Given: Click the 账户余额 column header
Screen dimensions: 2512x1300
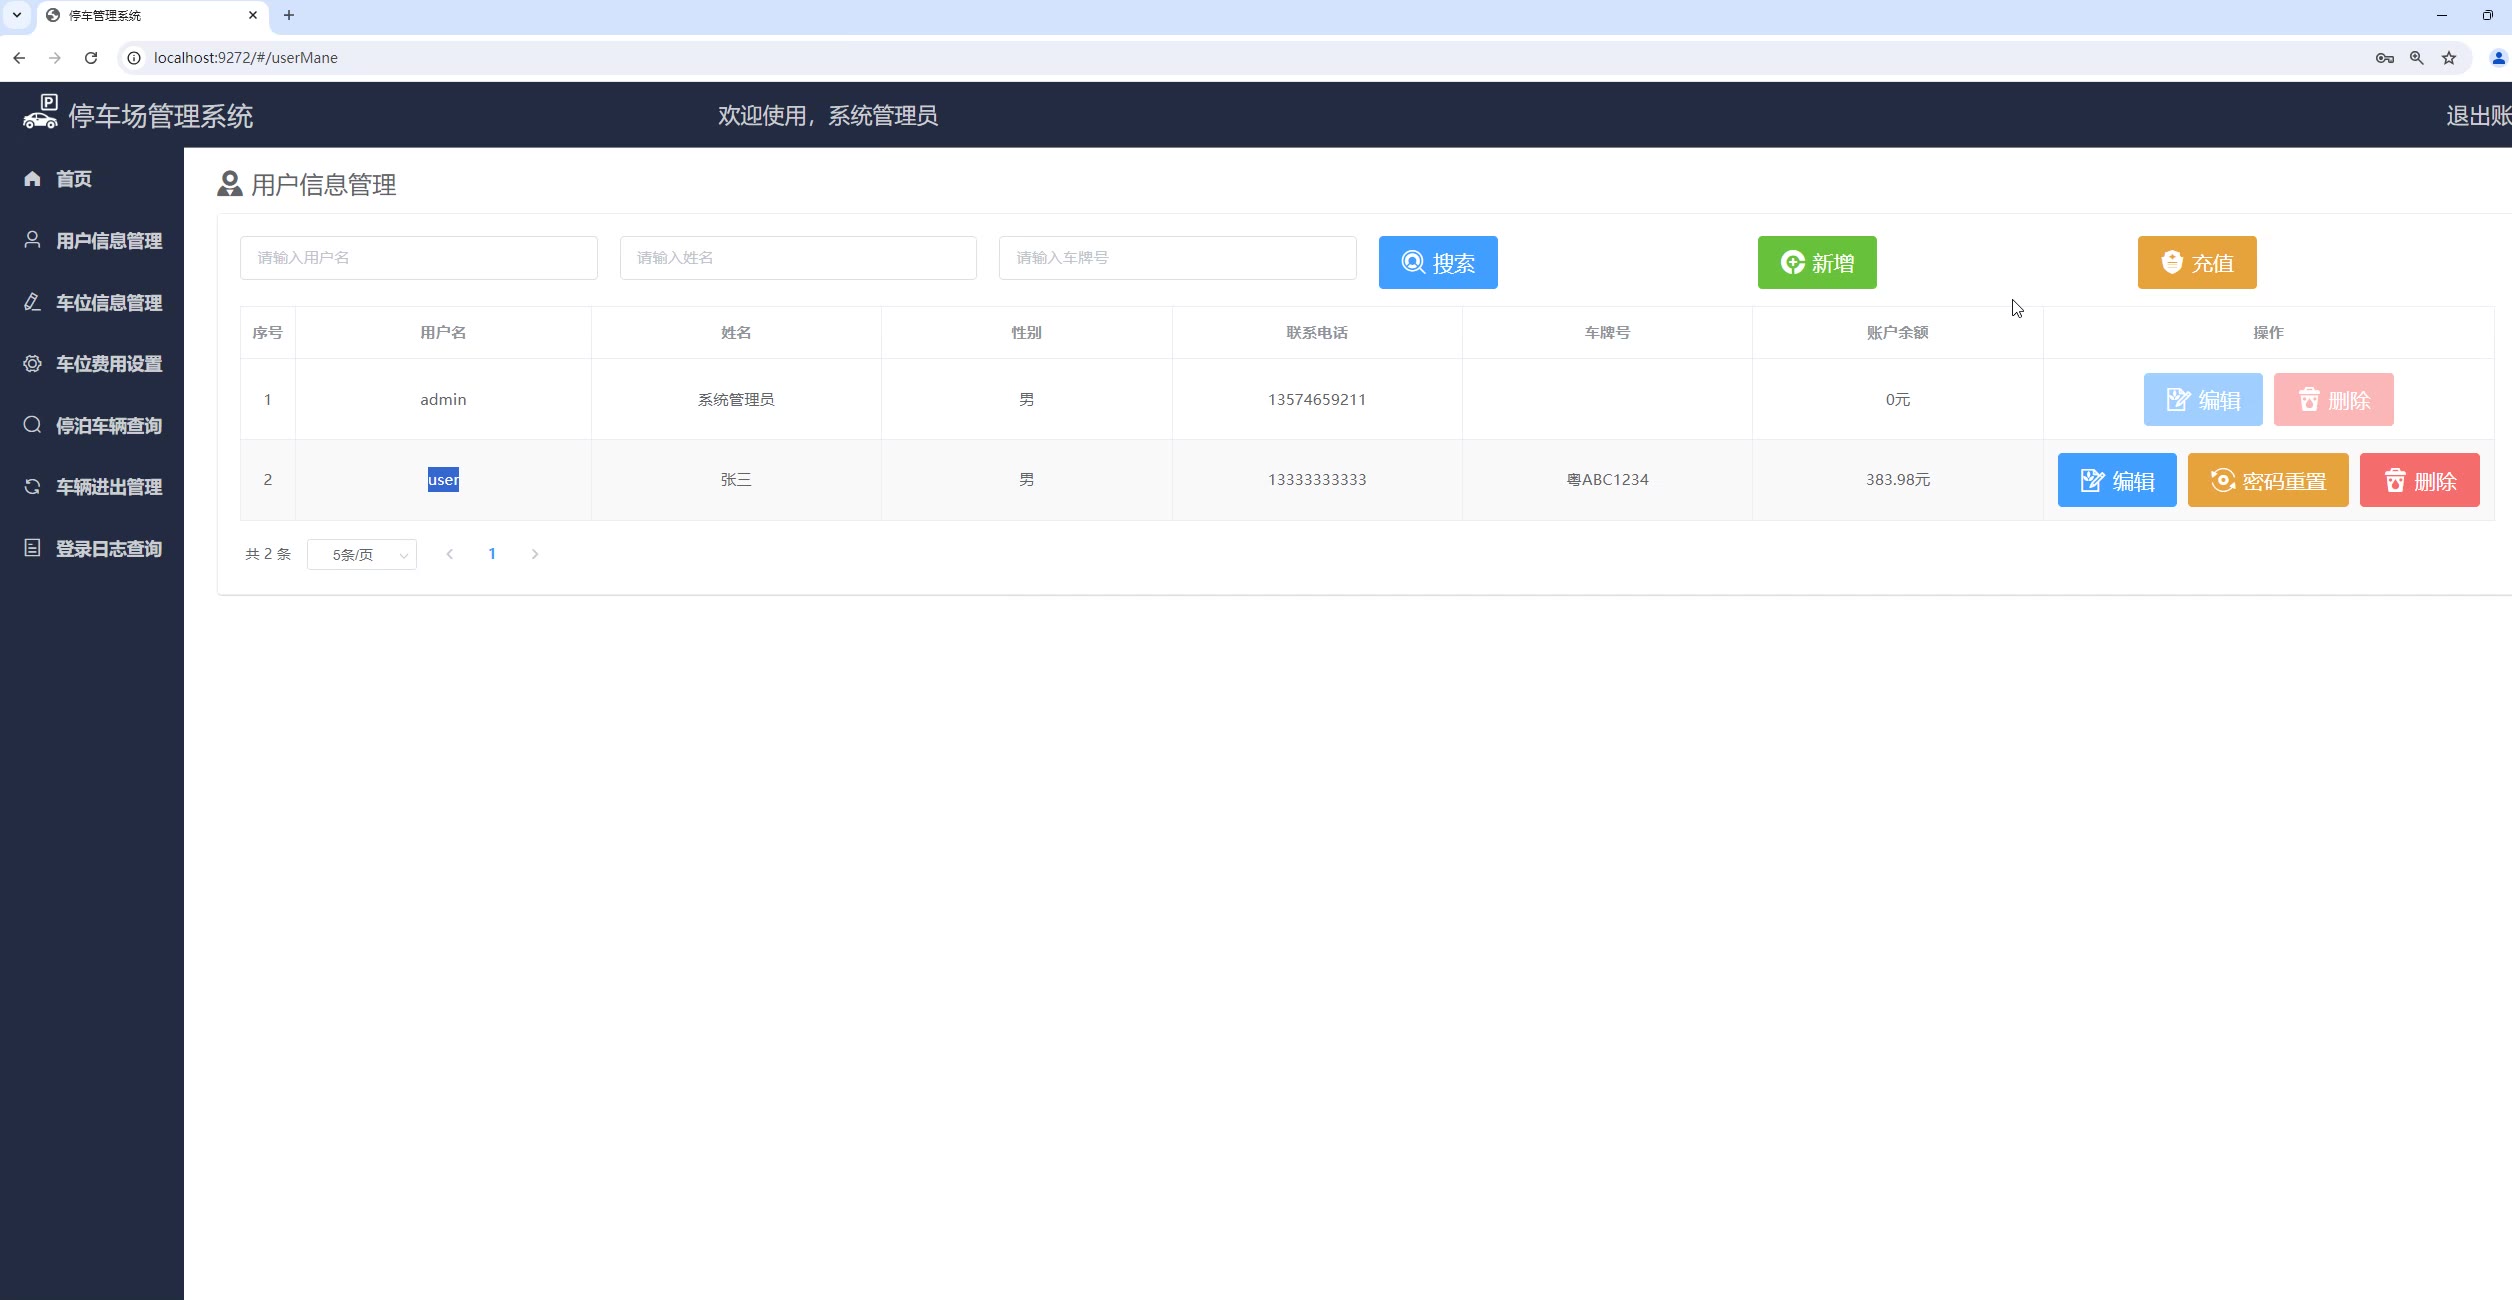Looking at the screenshot, I should click(1898, 333).
